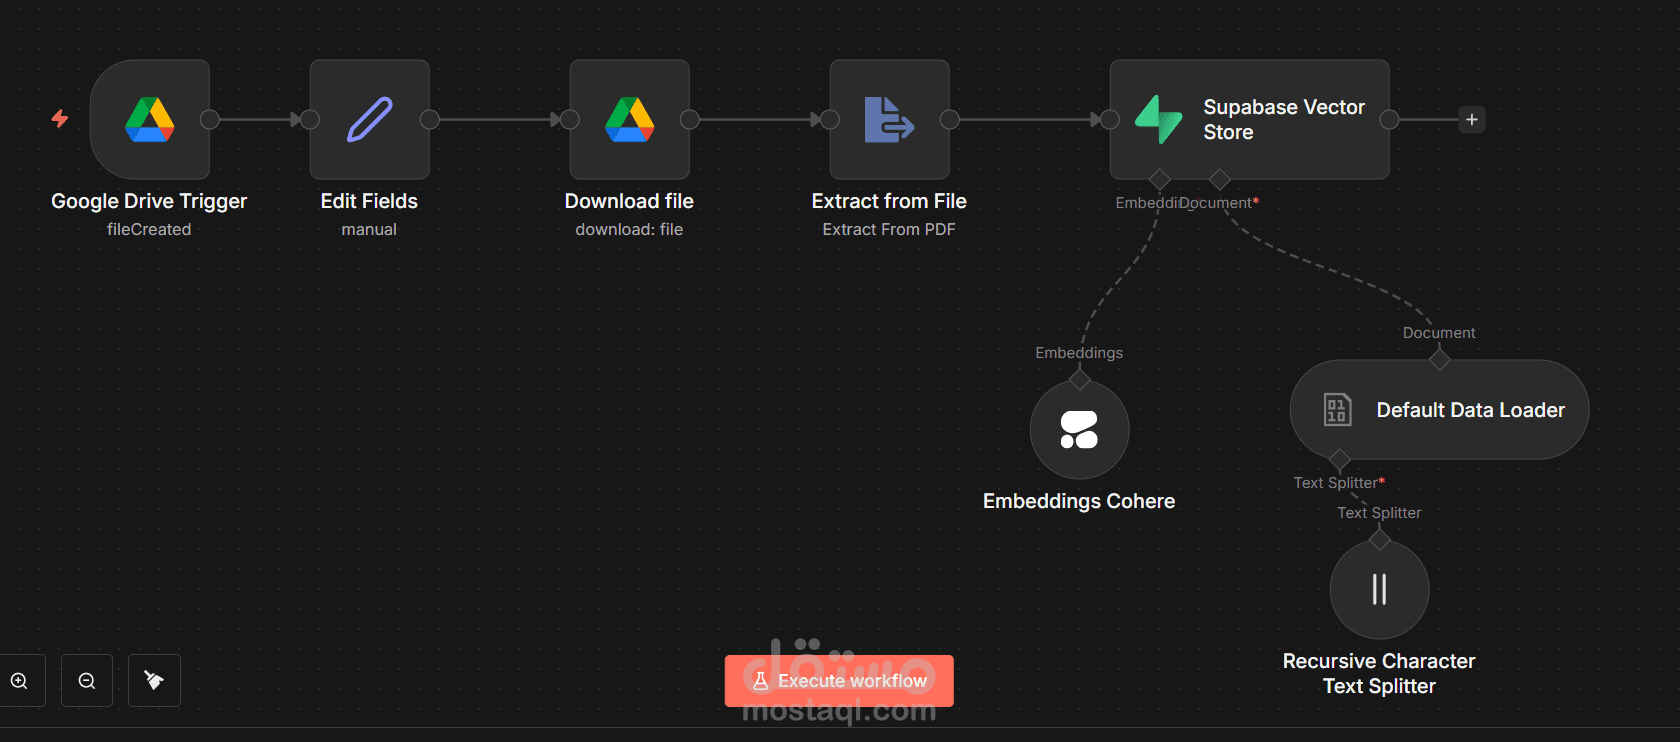1680x742 pixels.
Task: Click the diamond atop Recursive Text Splitter node
Action: (1380, 540)
